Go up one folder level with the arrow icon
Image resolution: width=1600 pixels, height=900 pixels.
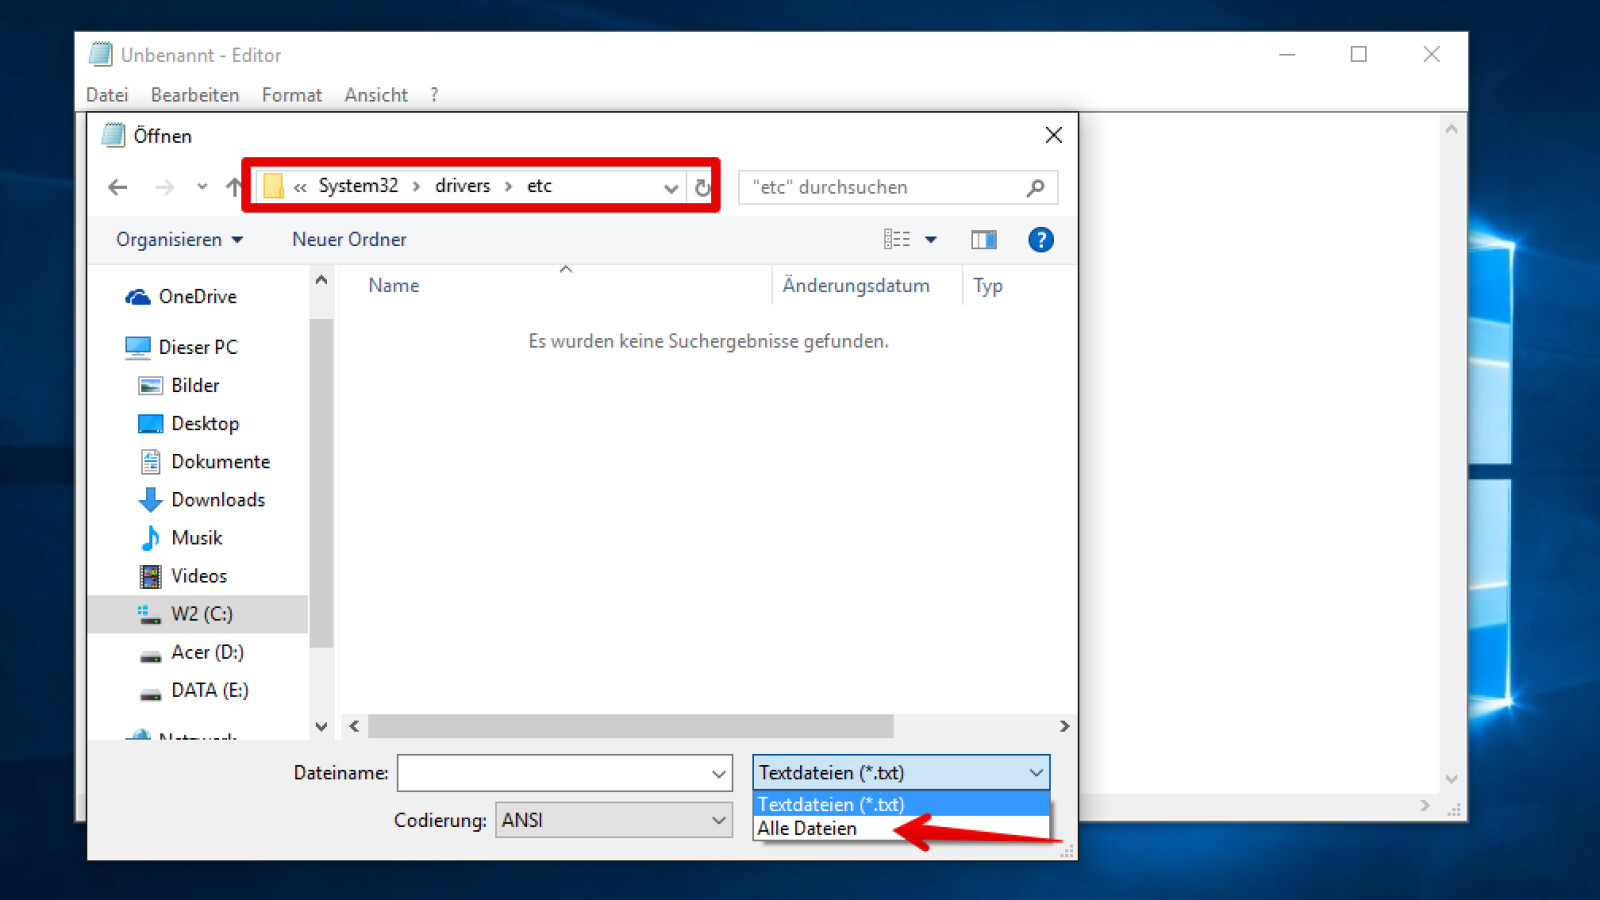[236, 187]
